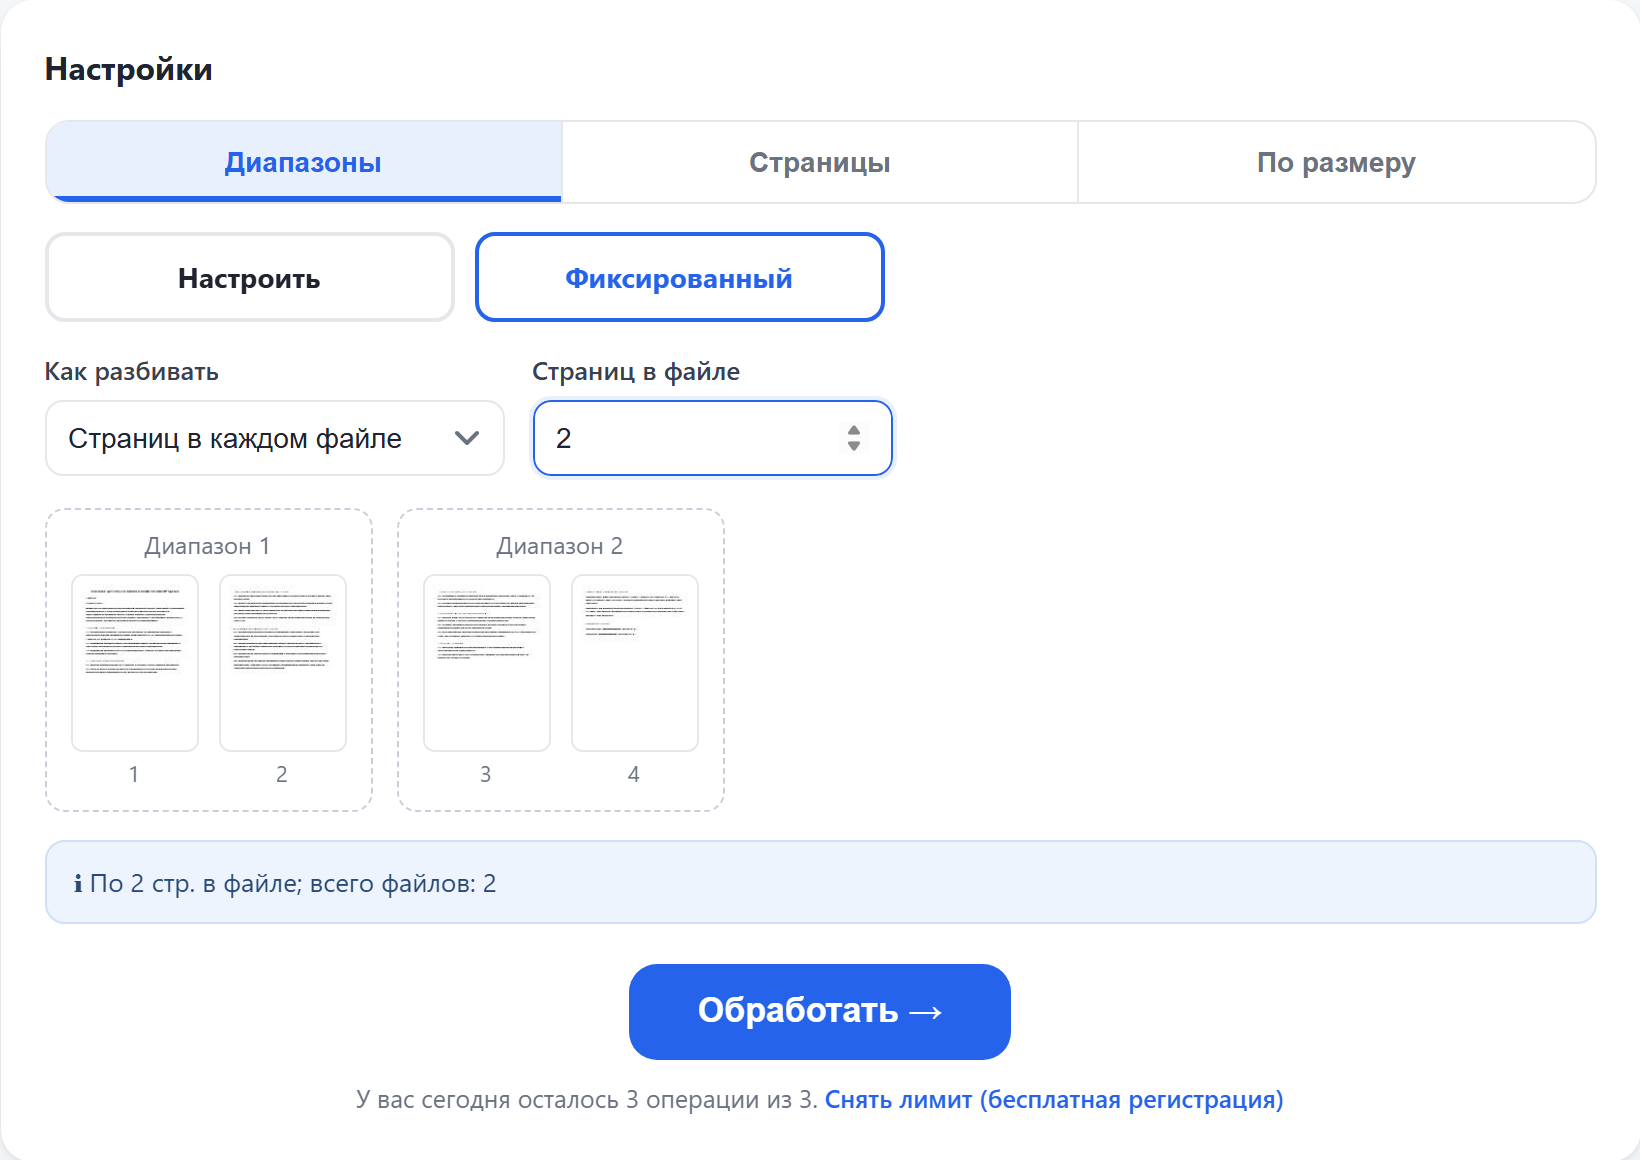Select page 1 thumbnail
Image resolution: width=1640 pixels, height=1160 pixels.
[135, 663]
